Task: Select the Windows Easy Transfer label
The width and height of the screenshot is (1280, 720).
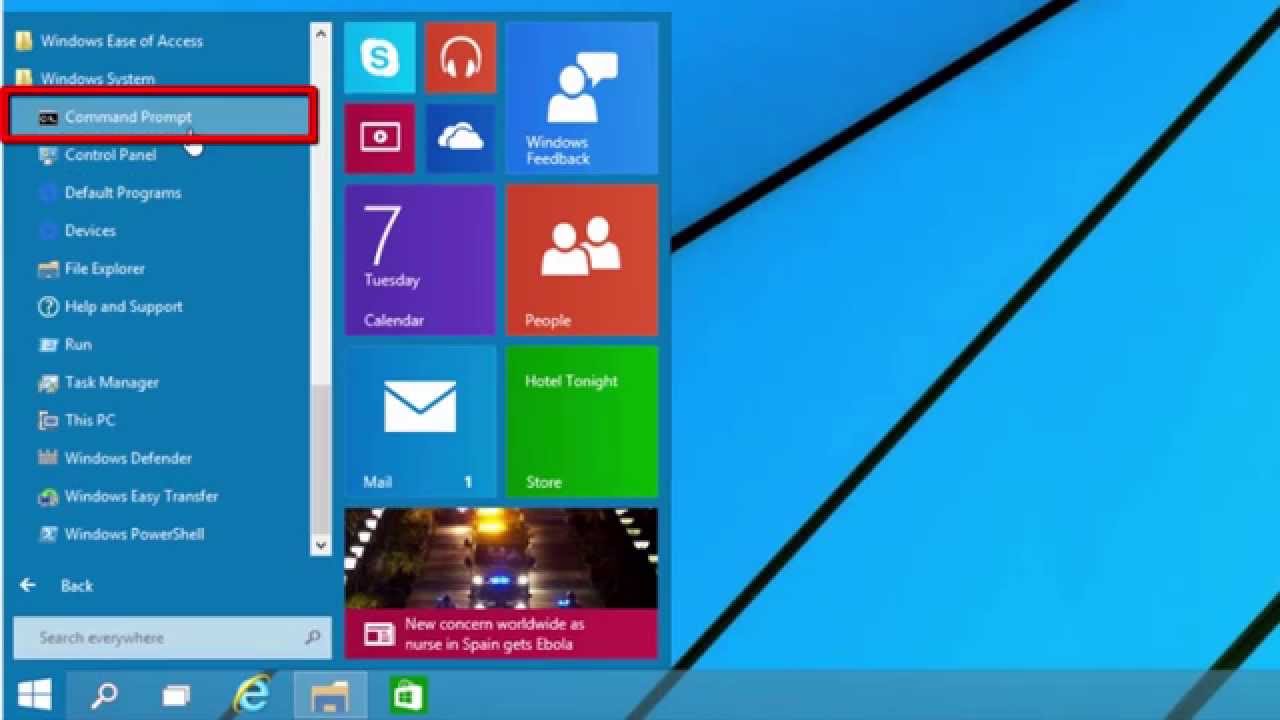Action: coord(141,496)
